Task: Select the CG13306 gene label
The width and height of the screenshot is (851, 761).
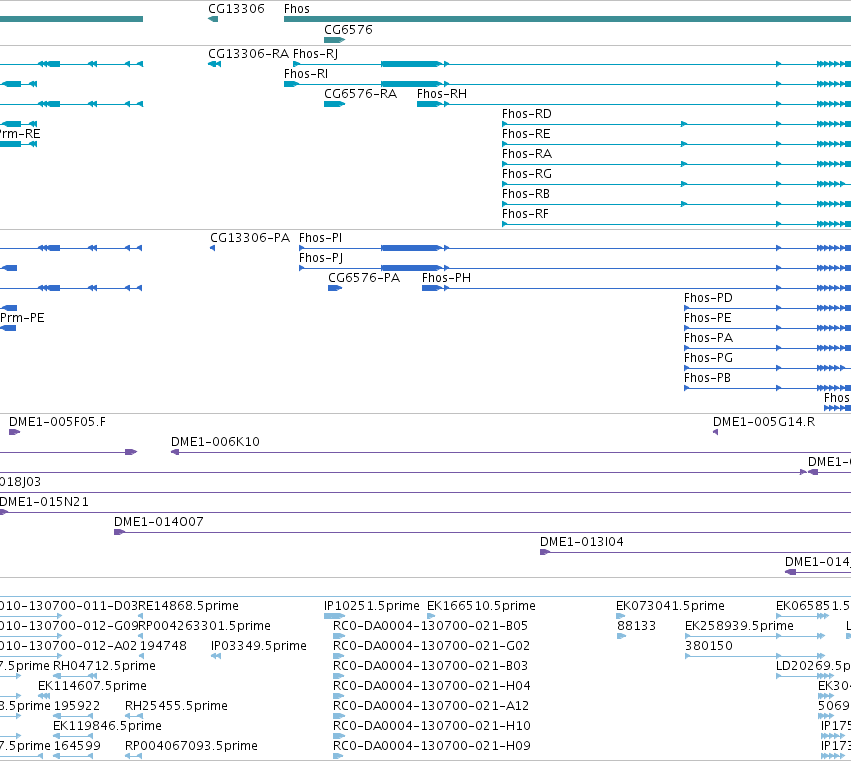Action: (236, 9)
